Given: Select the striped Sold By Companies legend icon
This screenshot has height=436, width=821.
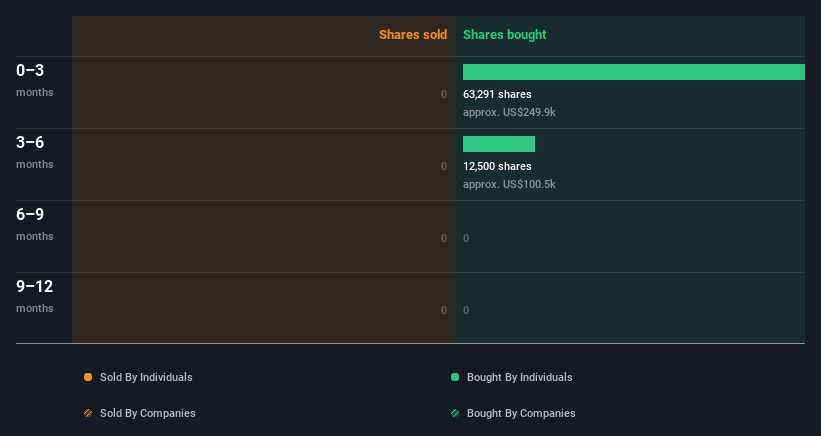Looking at the screenshot, I should (88, 413).
